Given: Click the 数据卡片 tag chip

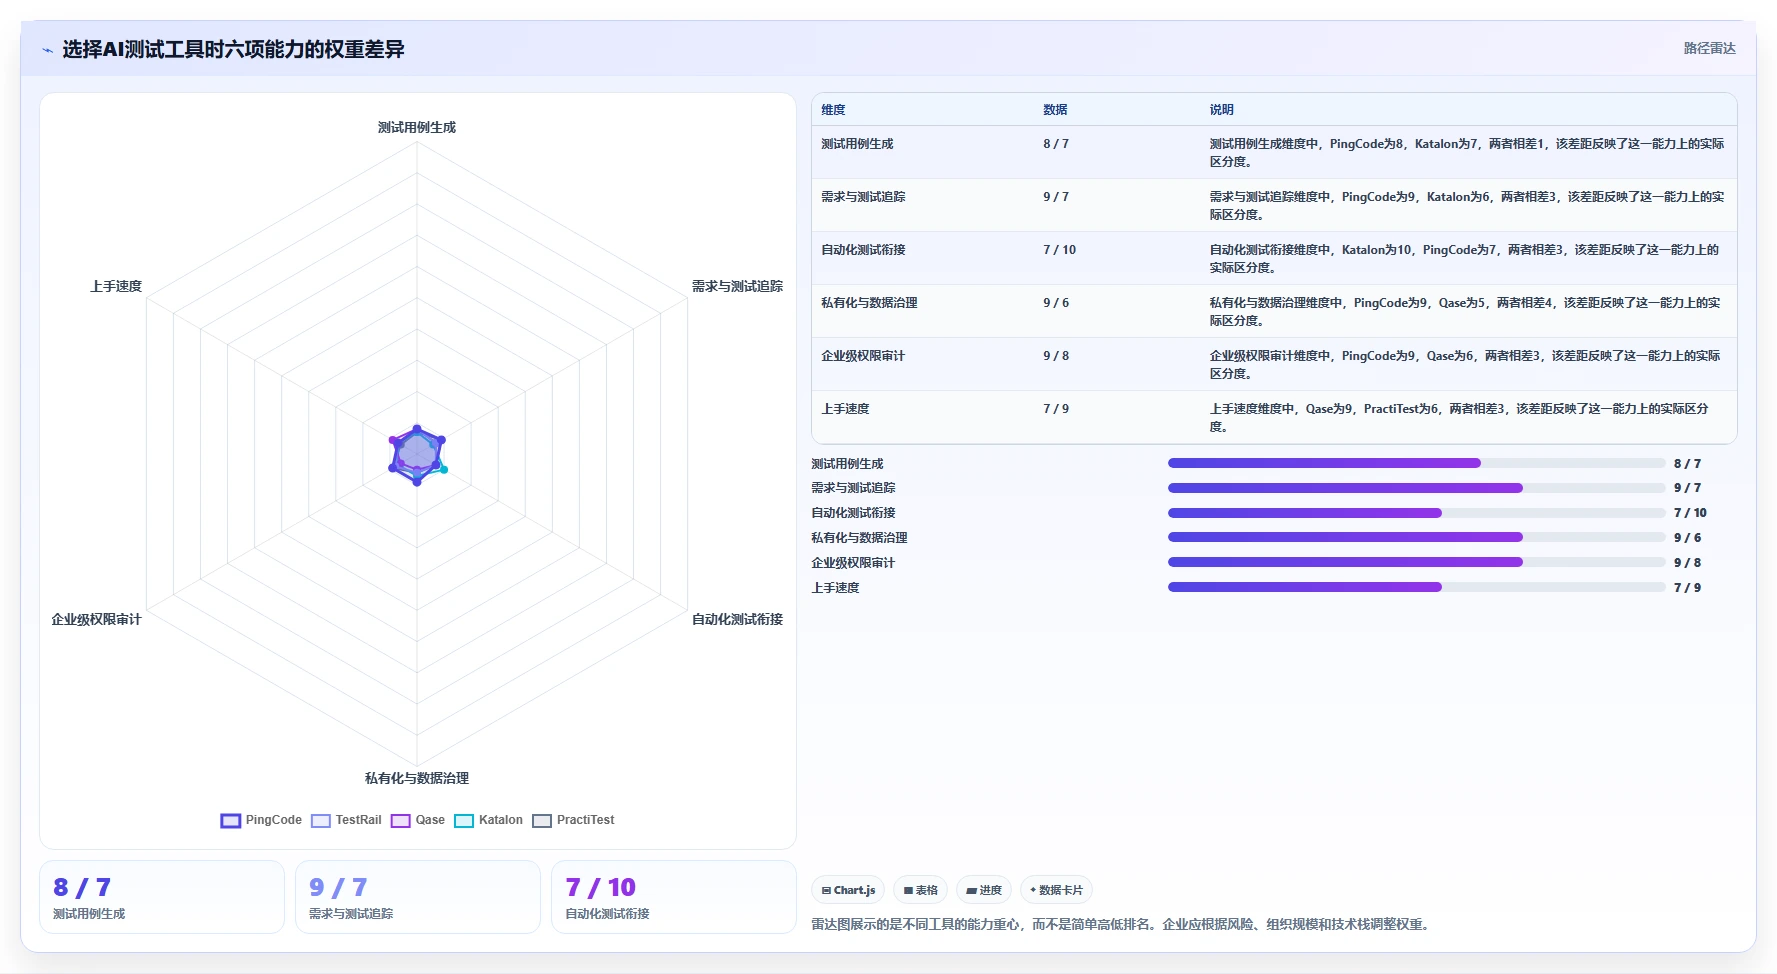Looking at the screenshot, I should (x=1056, y=890).
